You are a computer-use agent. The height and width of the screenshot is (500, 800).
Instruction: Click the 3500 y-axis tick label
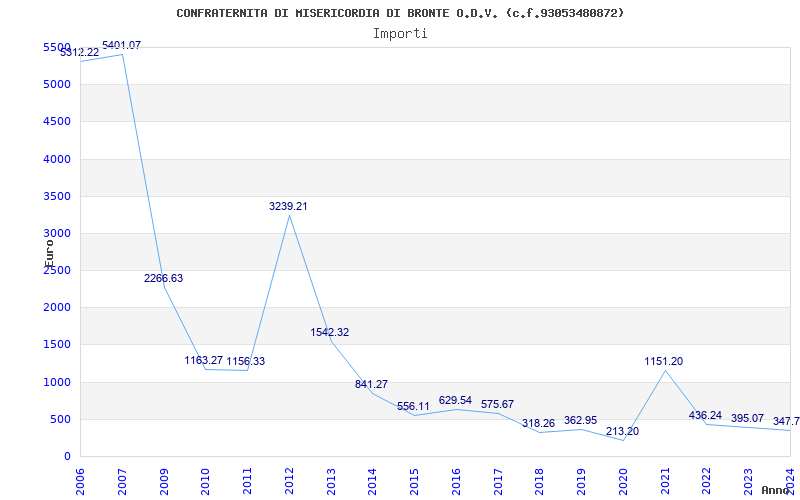(x=57, y=196)
